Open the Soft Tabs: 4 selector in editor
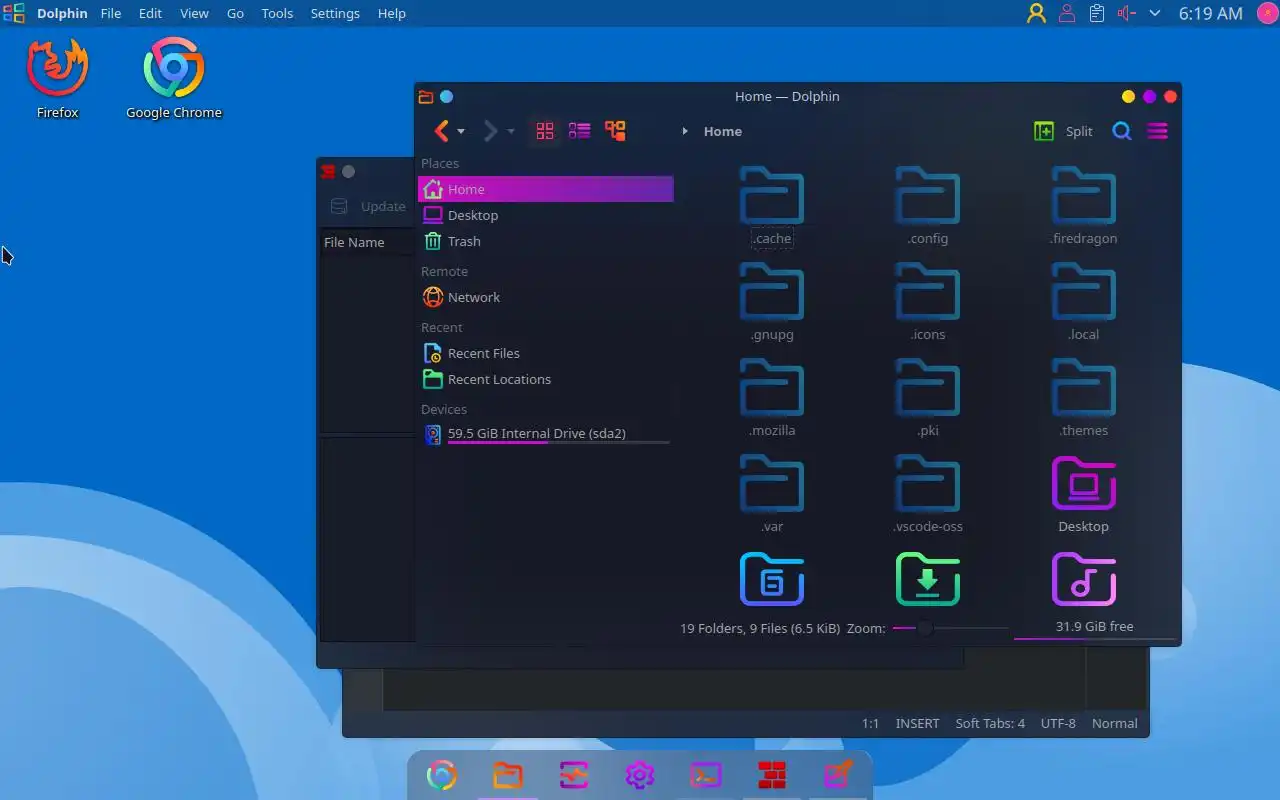 pos(990,723)
